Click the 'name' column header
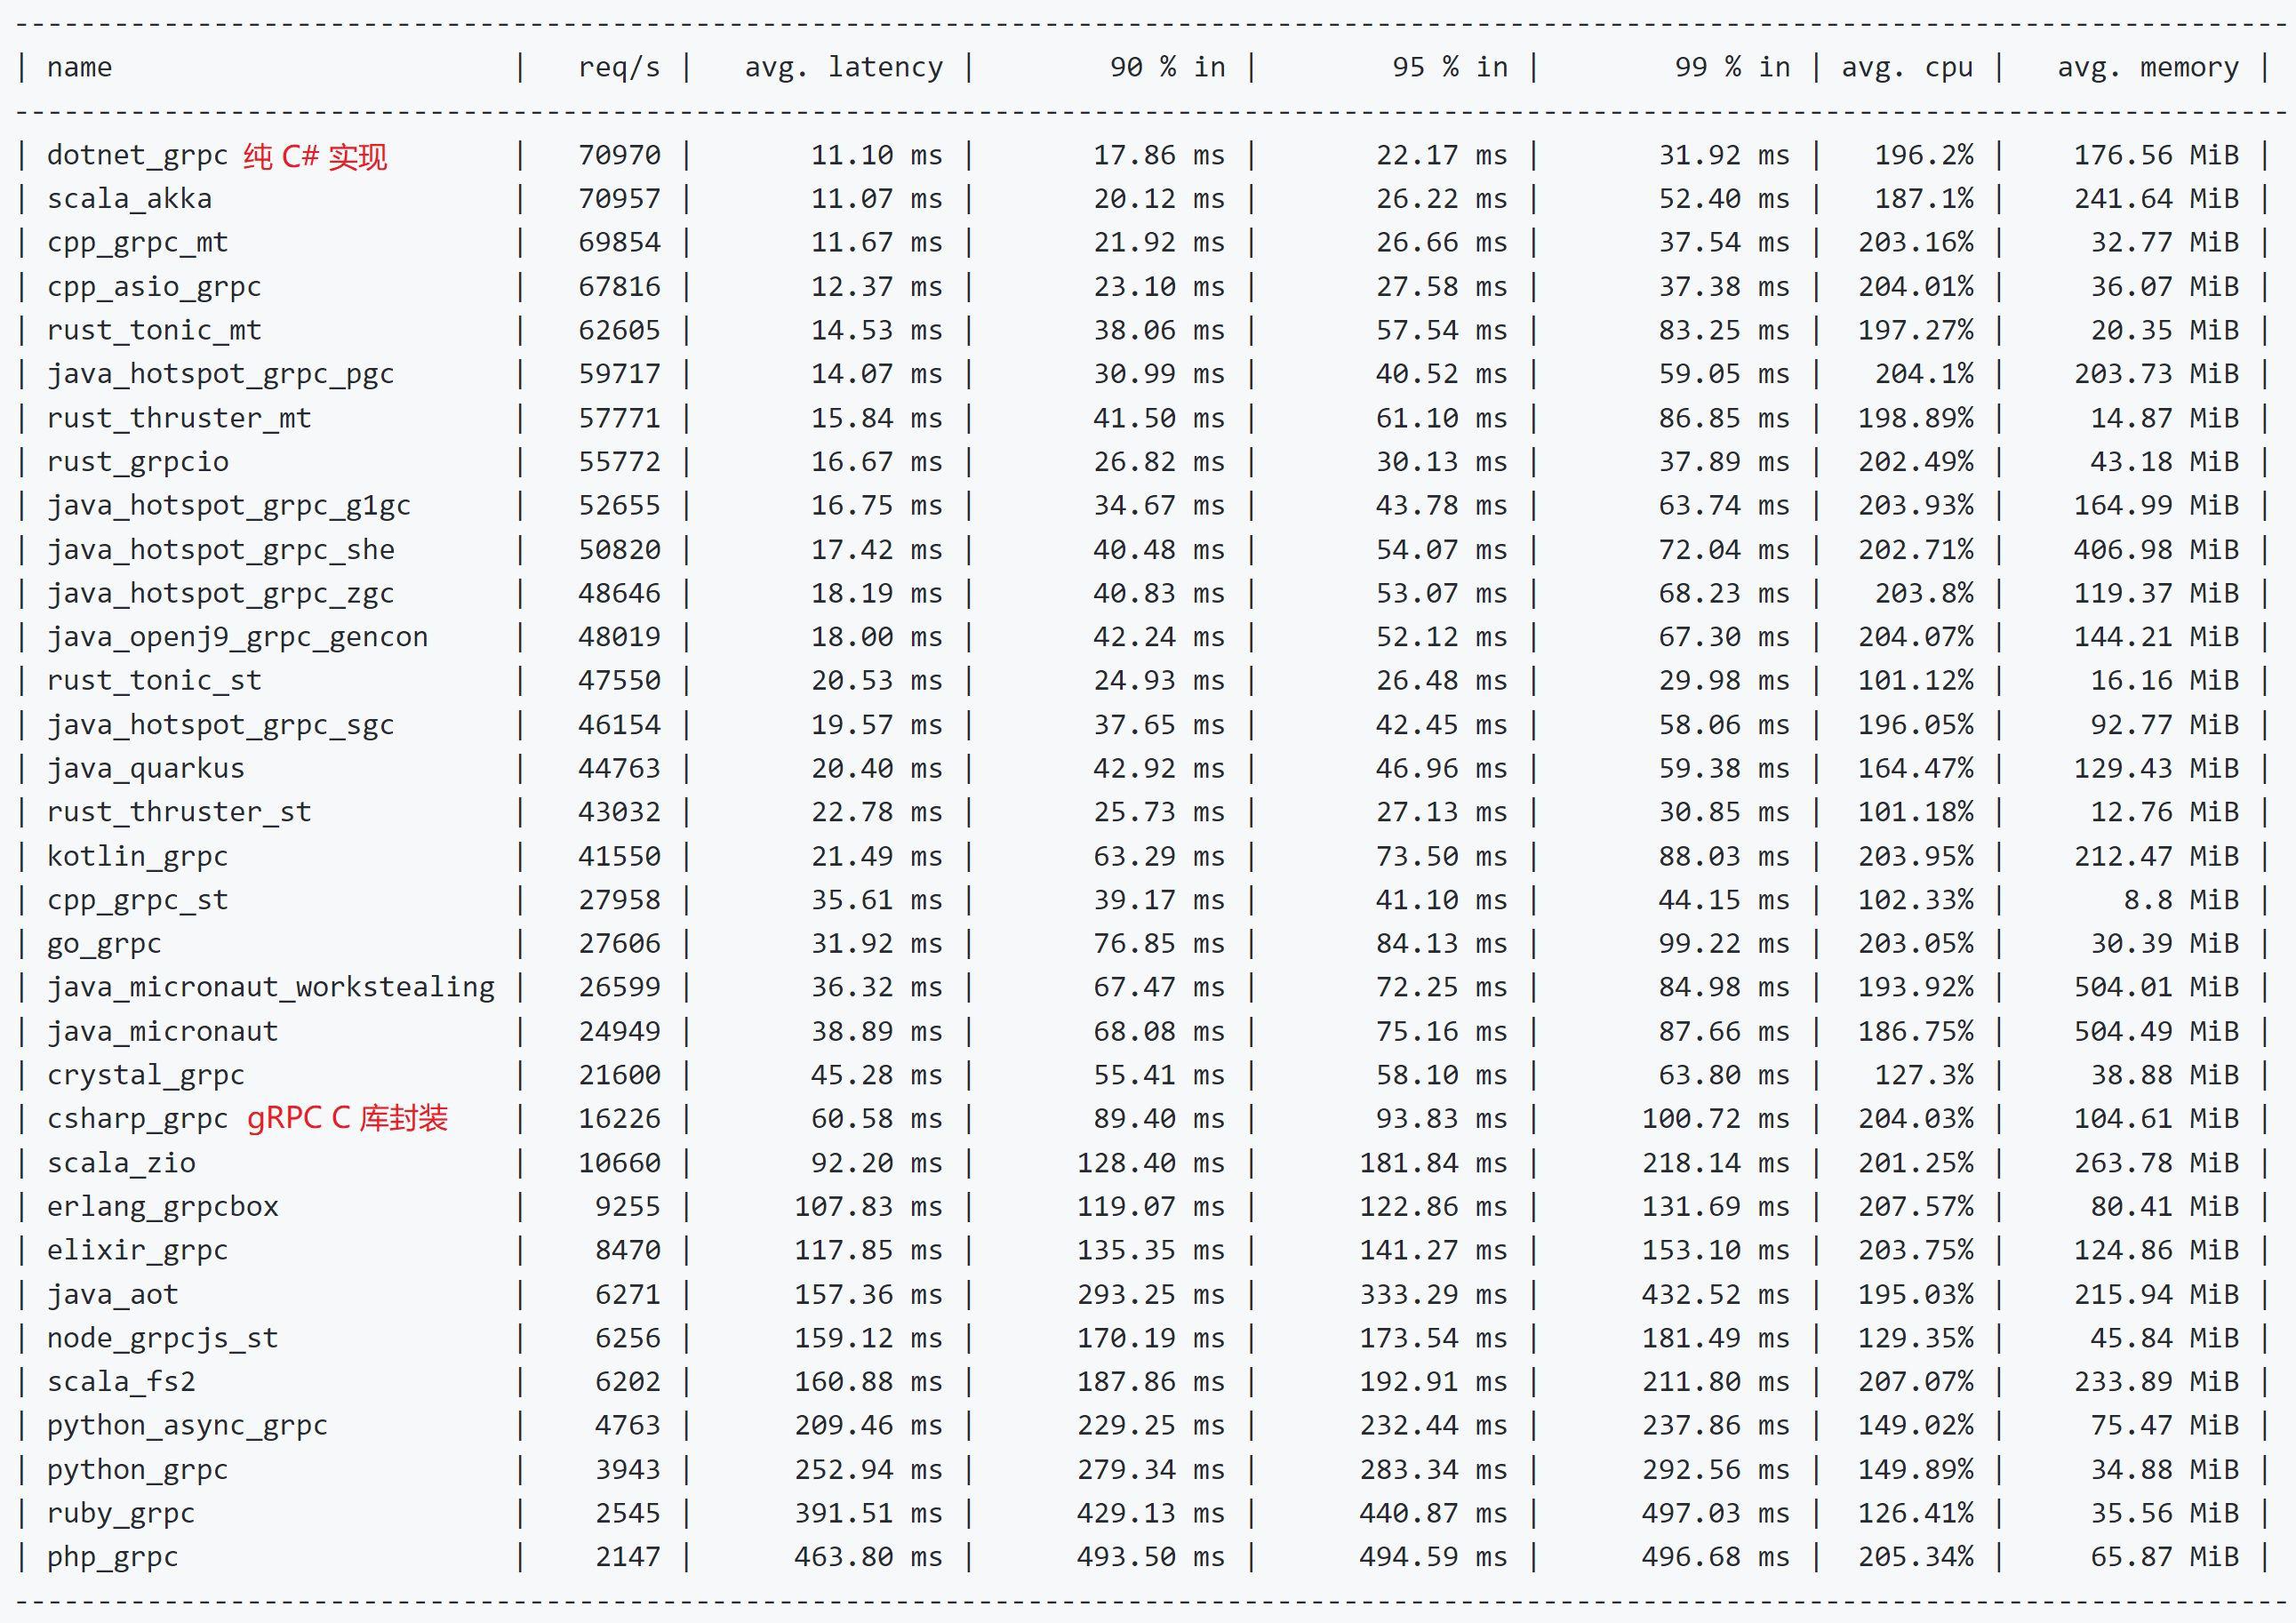Screen dimensions: 2296x1623 coord(79,68)
